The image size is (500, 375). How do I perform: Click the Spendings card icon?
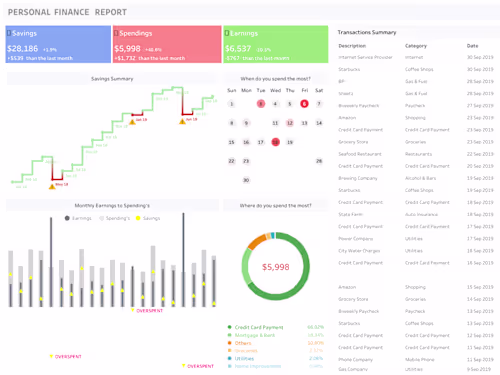[x=116, y=33]
